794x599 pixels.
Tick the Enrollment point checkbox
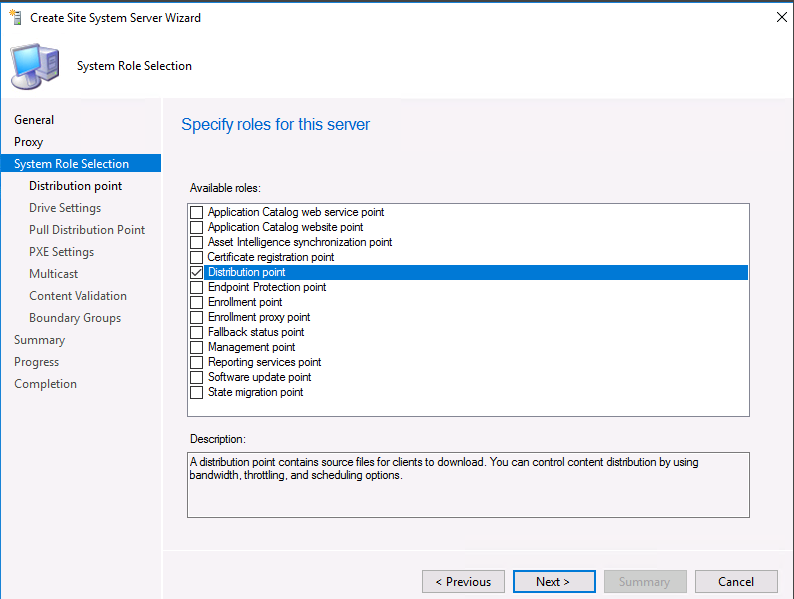196,302
